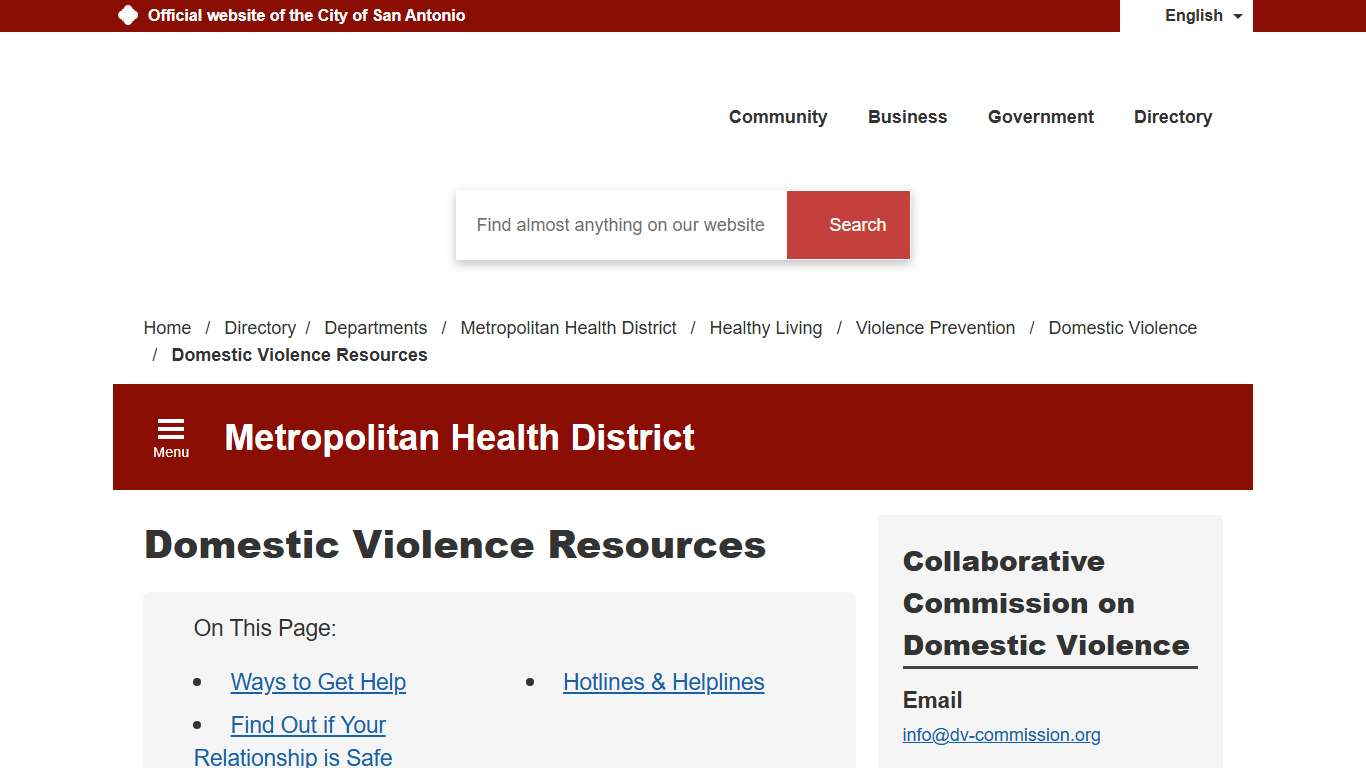1366x768 pixels.
Task: Open the Government menu item
Action: click(x=1040, y=117)
